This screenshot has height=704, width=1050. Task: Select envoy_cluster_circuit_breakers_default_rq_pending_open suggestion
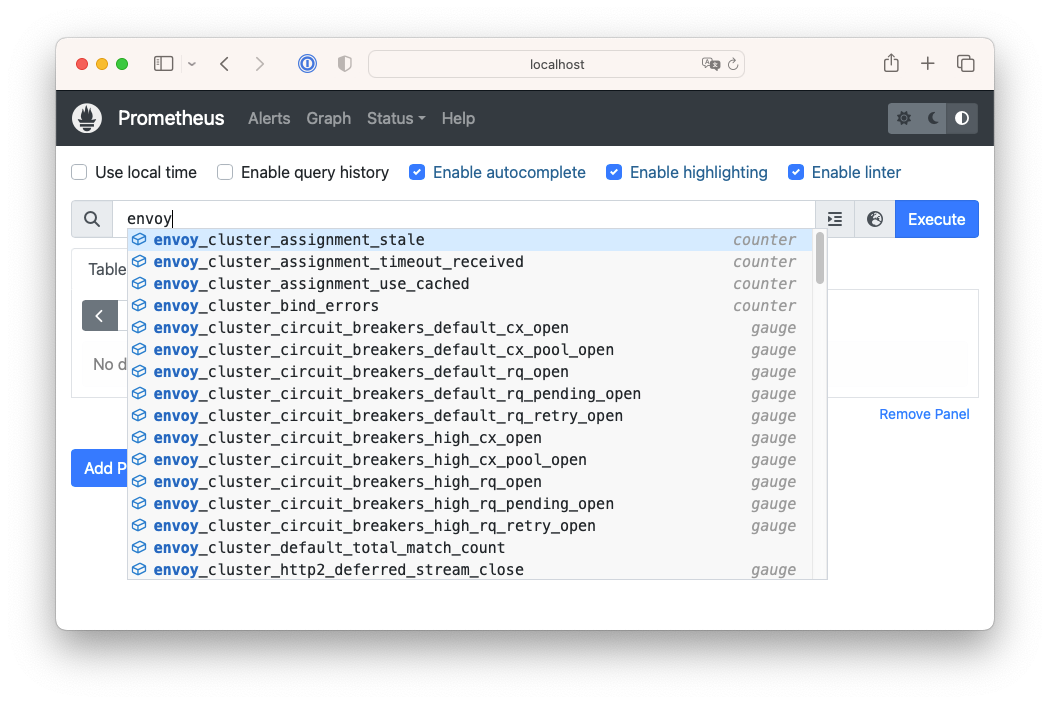[469, 394]
